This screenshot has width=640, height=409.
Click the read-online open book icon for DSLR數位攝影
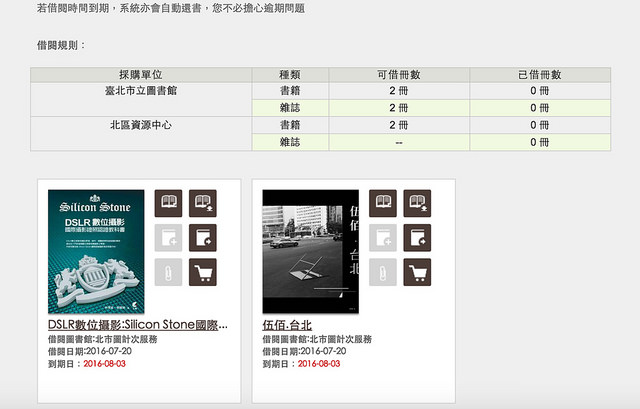click(169, 204)
